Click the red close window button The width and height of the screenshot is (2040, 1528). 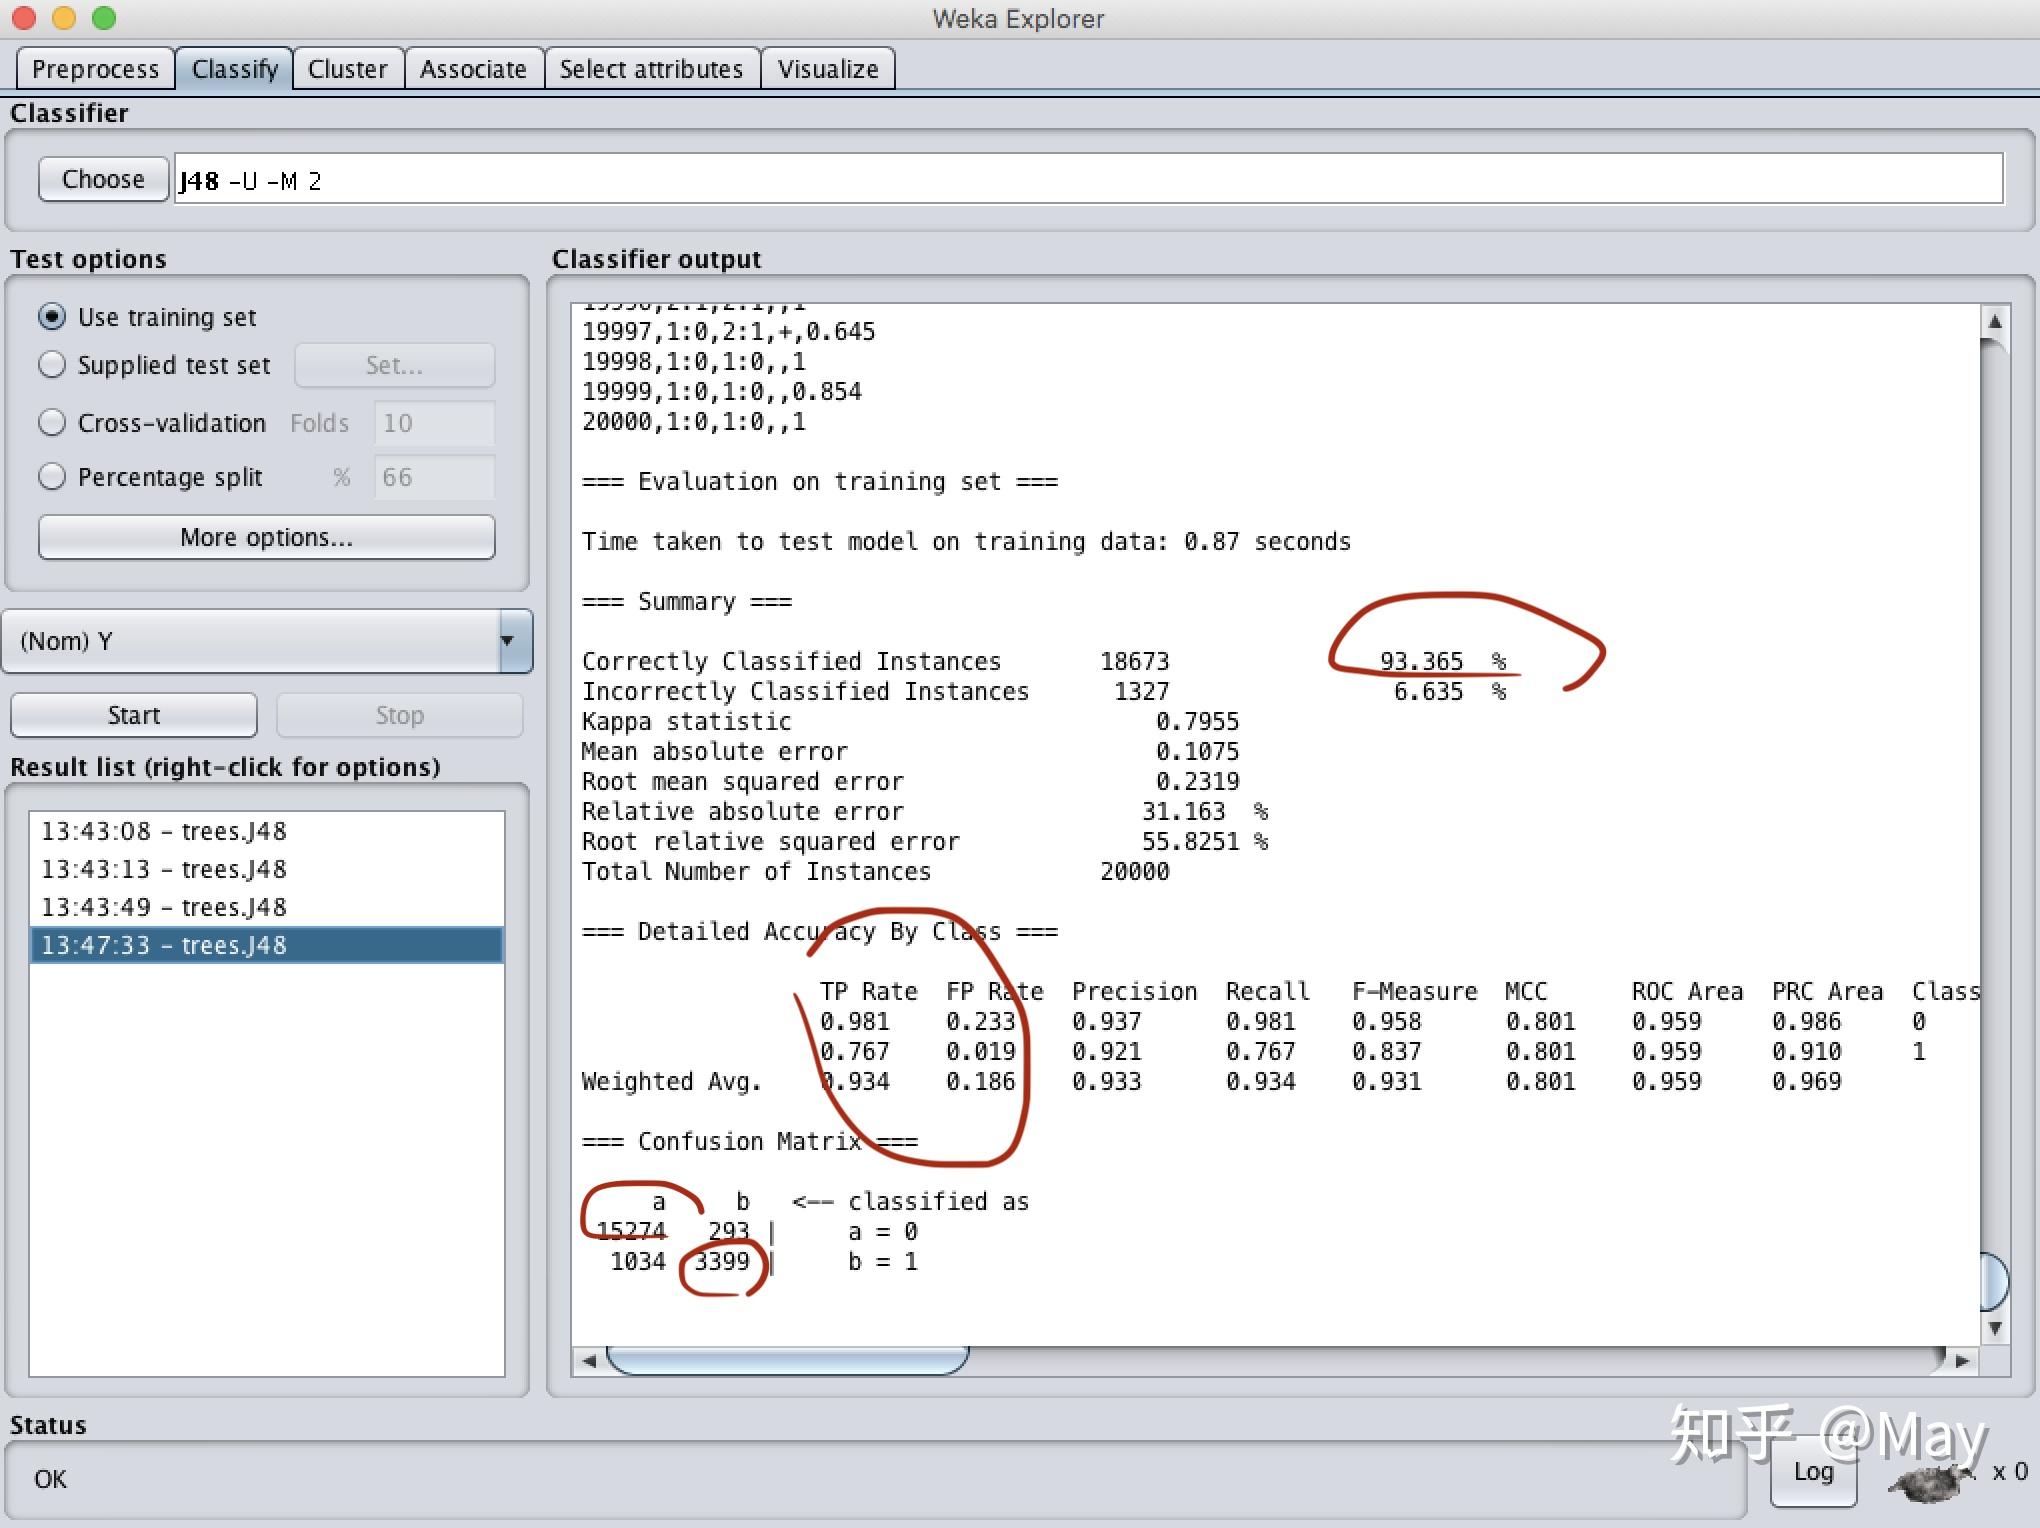point(24,18)
